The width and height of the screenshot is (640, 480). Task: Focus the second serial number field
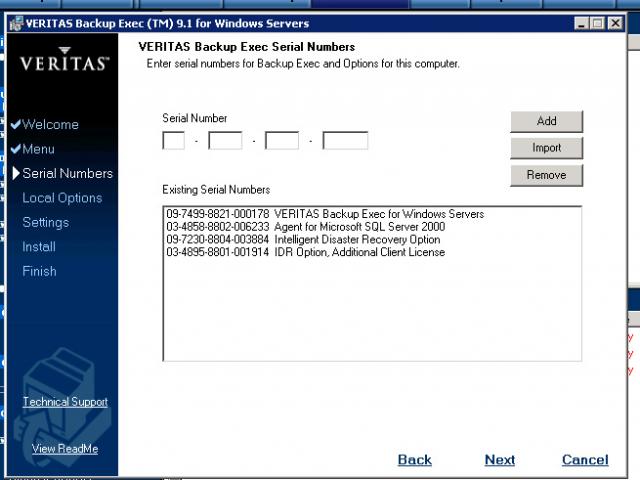pos(225,140)
